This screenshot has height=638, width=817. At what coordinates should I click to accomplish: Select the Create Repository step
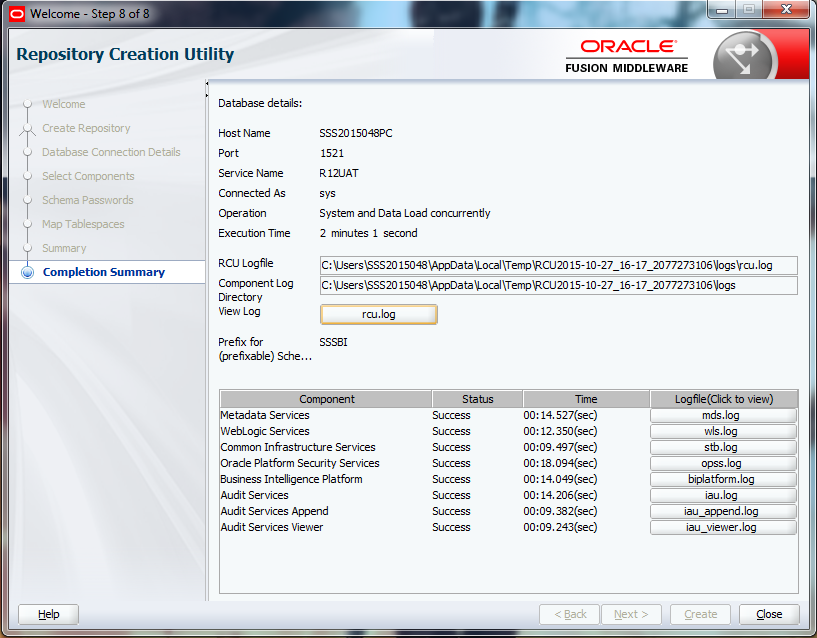86,128
